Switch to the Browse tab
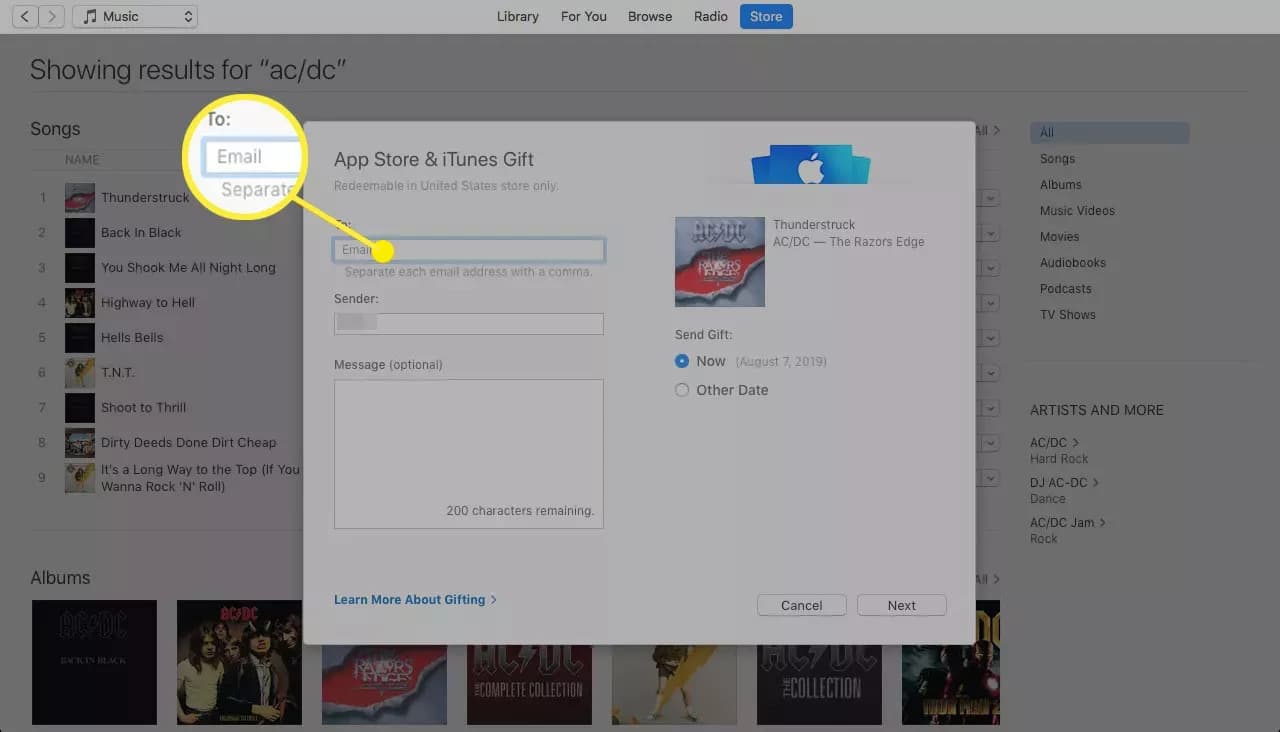 pyautogui.click(x=650, y=16)
